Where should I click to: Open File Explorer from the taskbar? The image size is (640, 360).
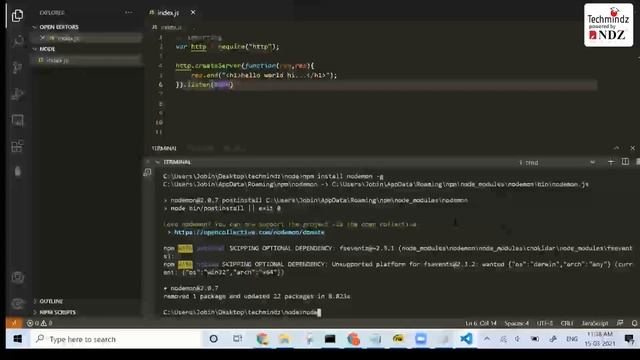(x=284, y=339)
